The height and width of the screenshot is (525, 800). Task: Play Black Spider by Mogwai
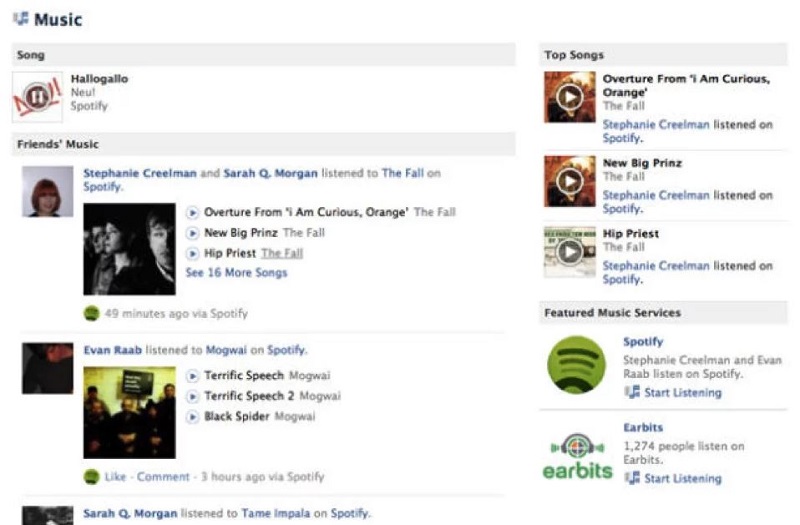coord(192,417)
